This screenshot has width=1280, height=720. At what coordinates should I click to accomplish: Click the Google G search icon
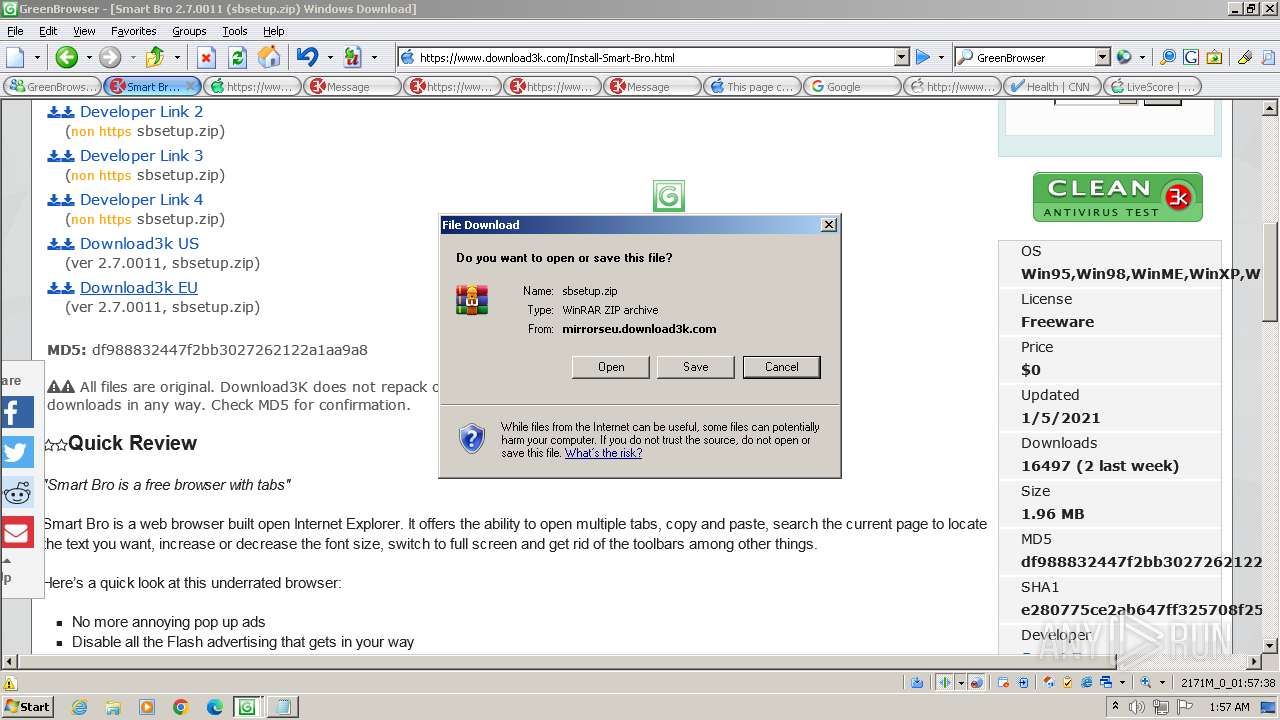tap(1191, 57)
